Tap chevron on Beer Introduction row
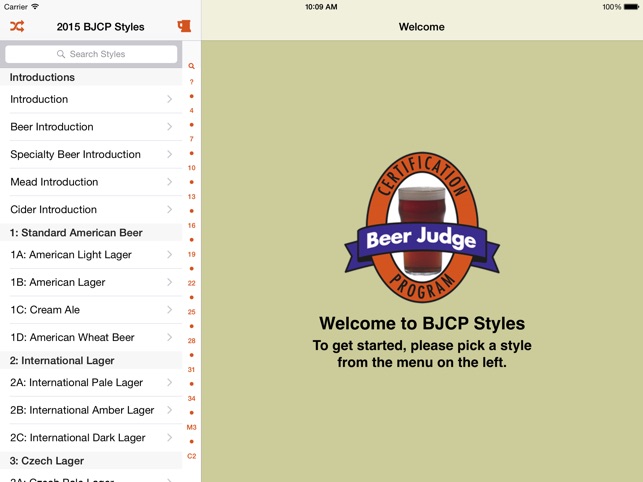 [x=169, y=127]
